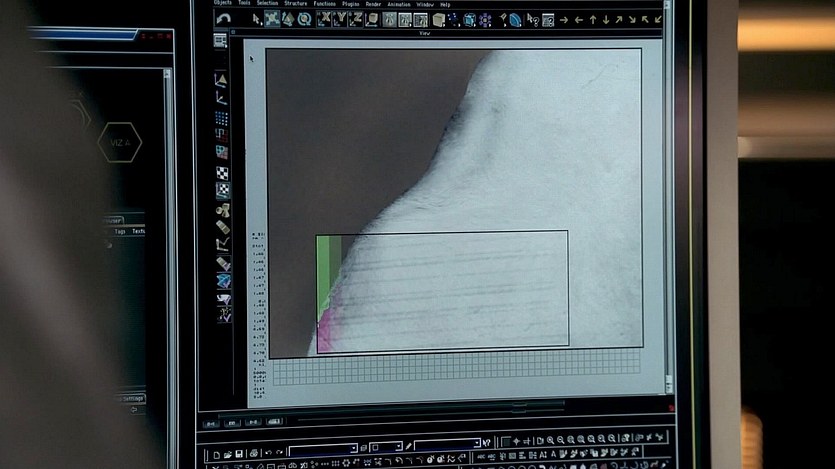Click the large Undo arrow in top toolbar
Image resolution: width=835 pixels, height=469 pixels.
pos(224,19)
